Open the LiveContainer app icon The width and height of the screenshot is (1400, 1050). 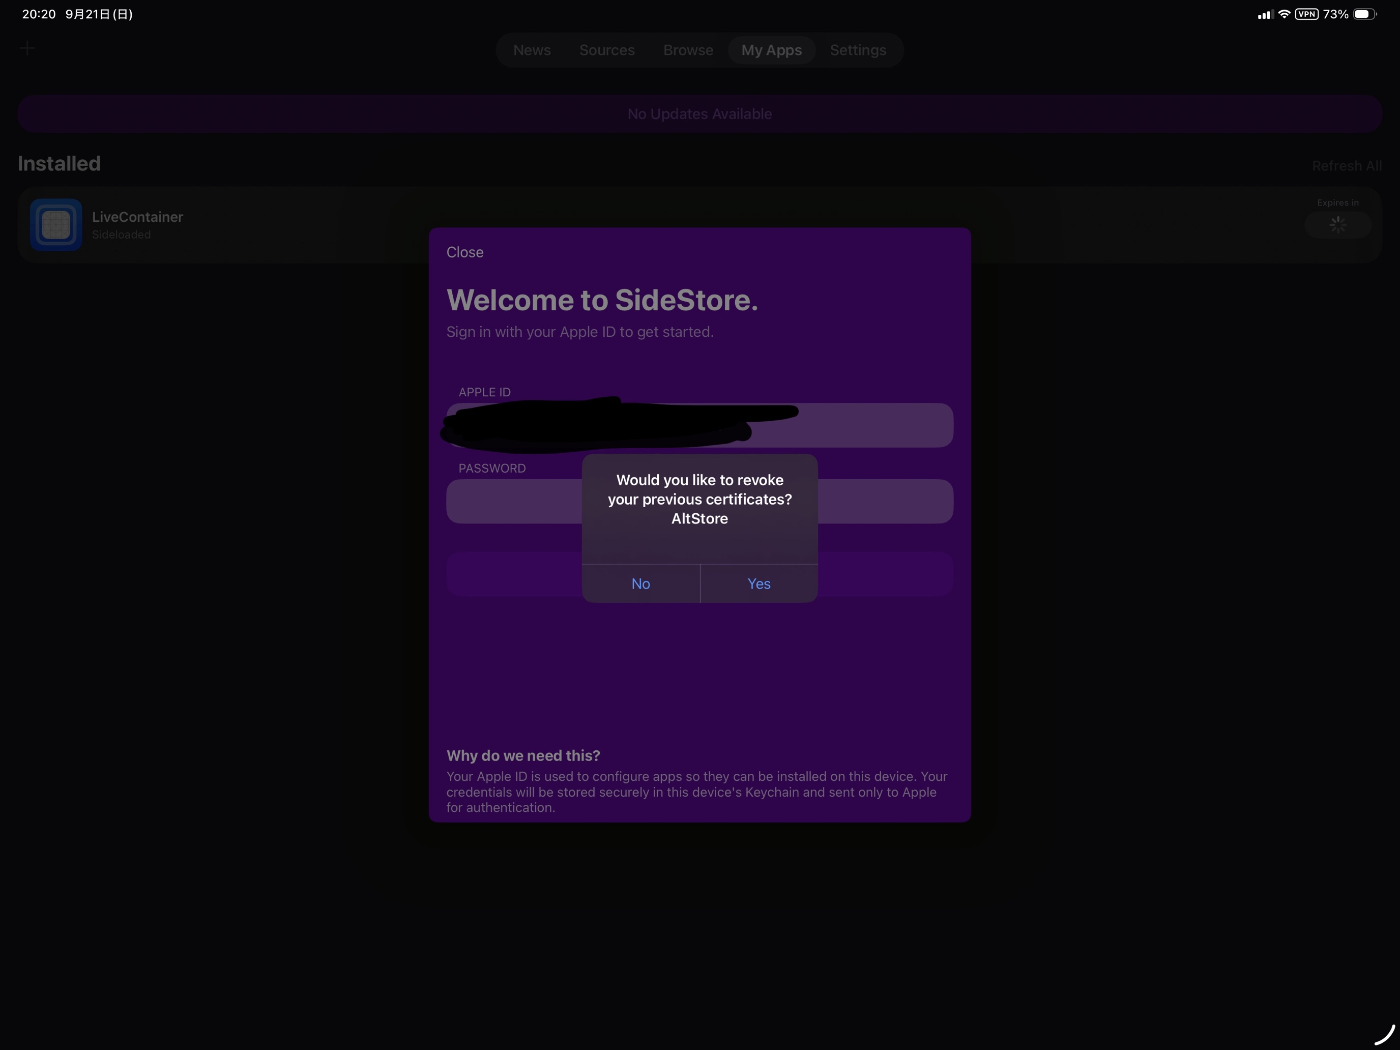tap(56, 225)
